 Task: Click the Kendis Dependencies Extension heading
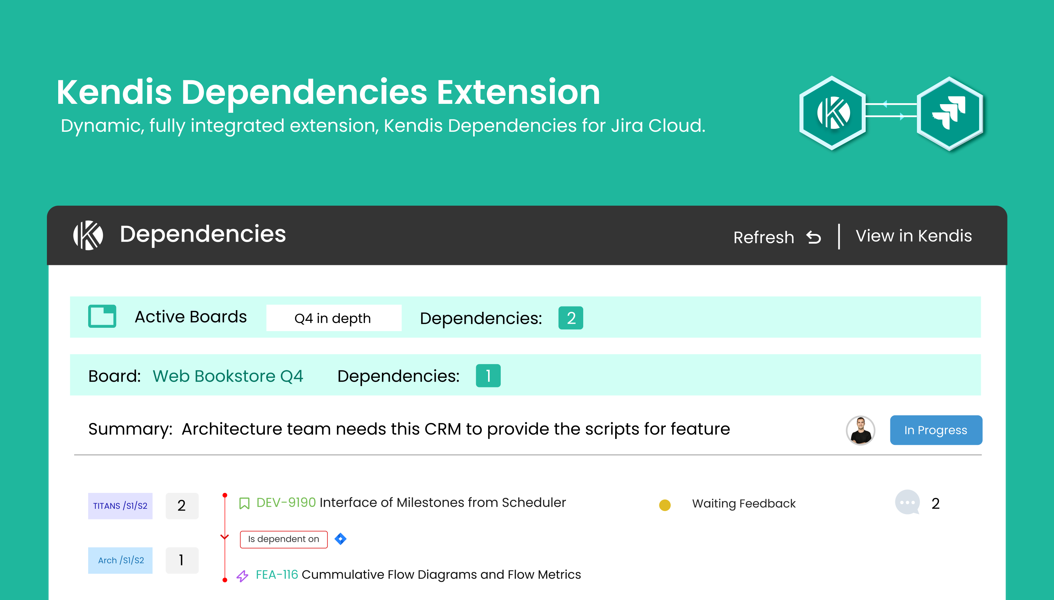328,92
